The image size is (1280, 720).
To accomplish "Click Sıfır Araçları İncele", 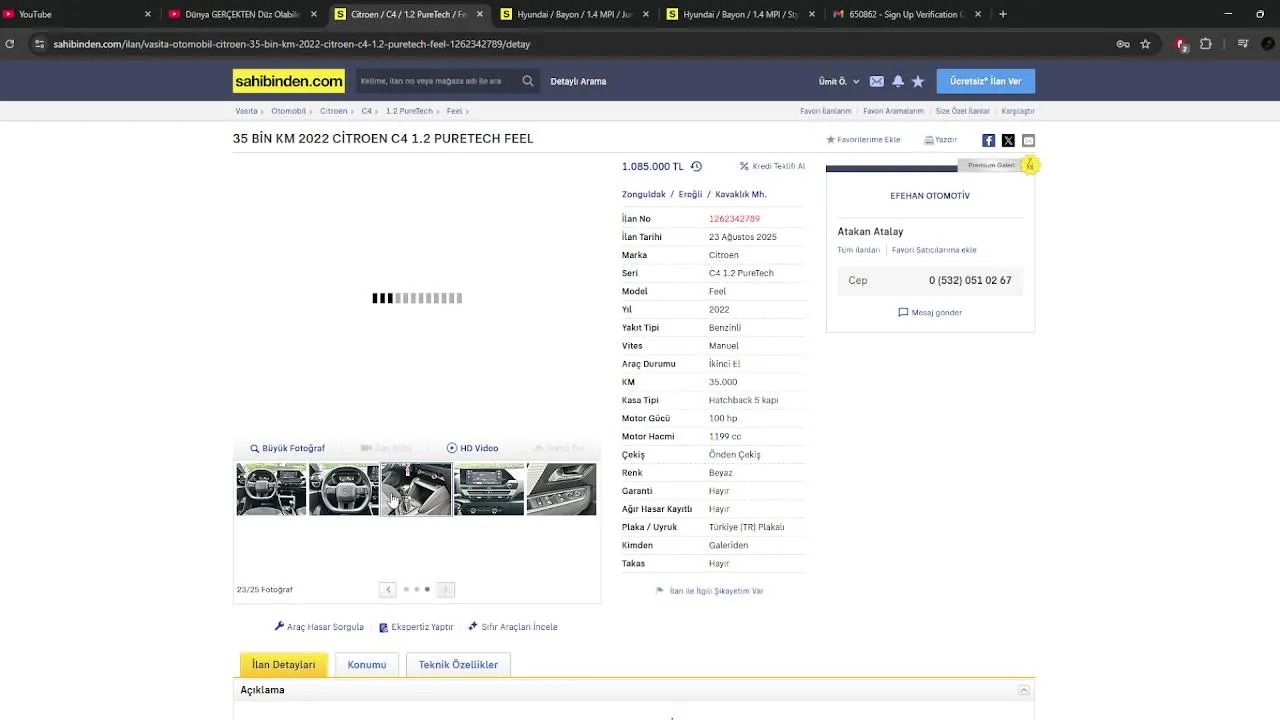I will coord(513,627).
